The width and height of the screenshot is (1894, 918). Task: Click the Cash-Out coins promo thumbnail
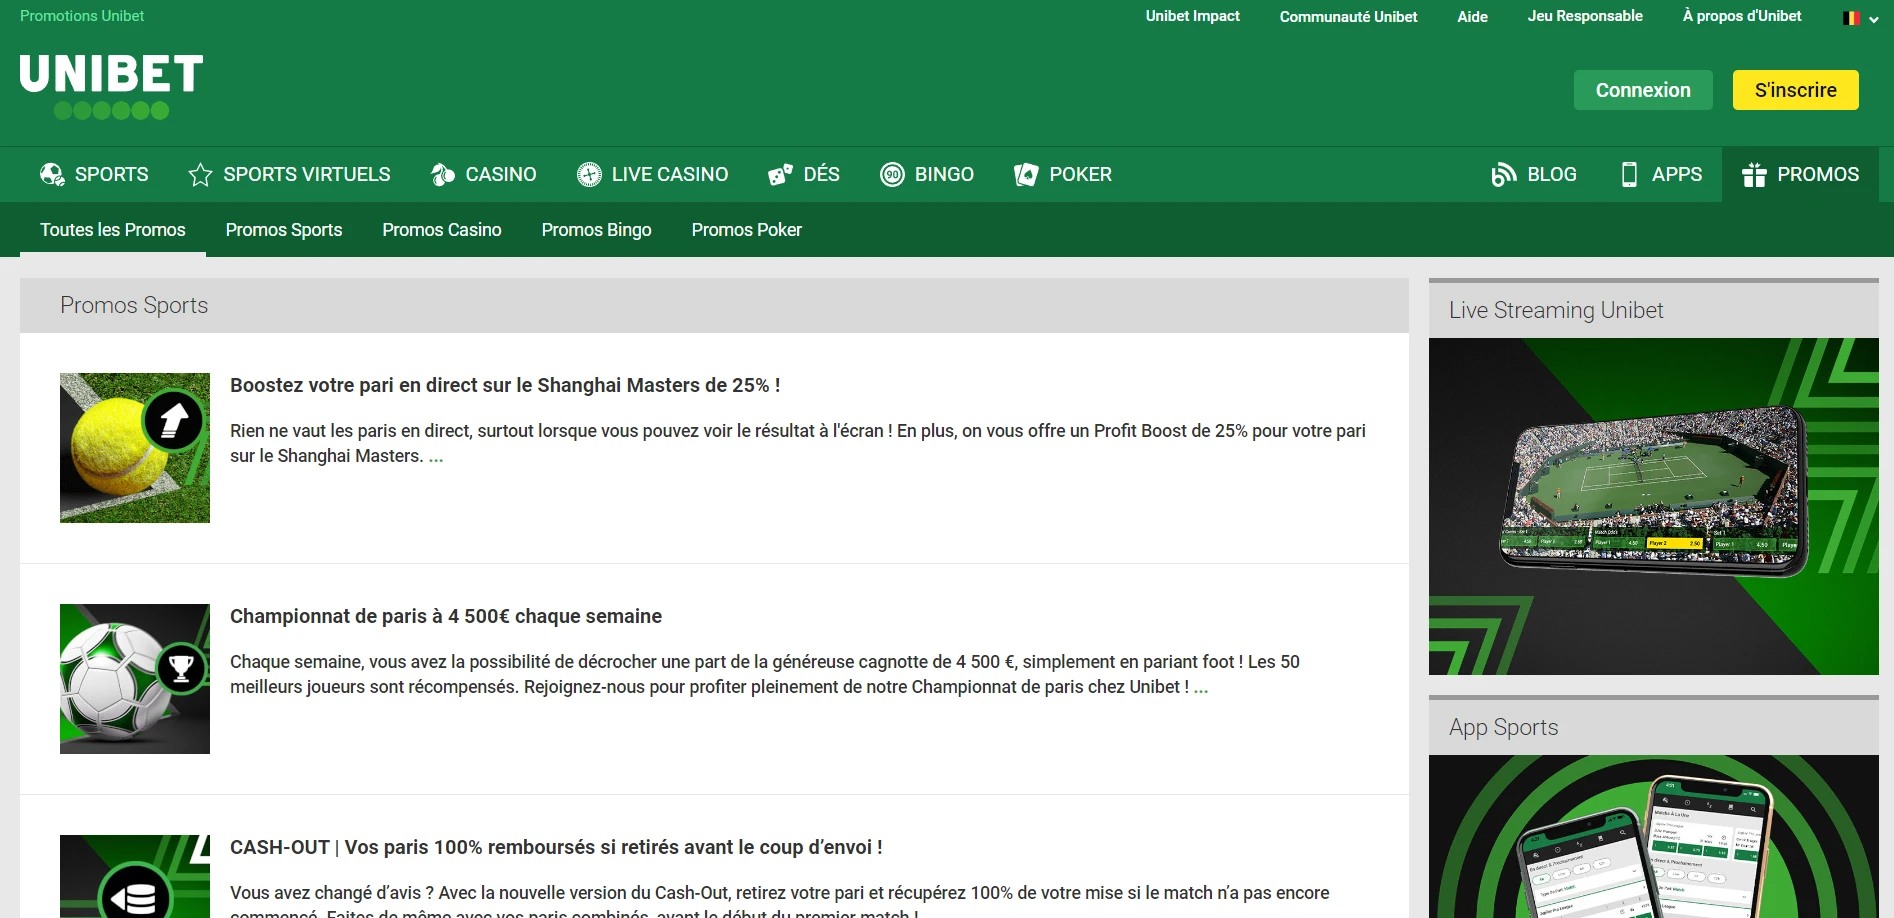[x=135, y=876]
